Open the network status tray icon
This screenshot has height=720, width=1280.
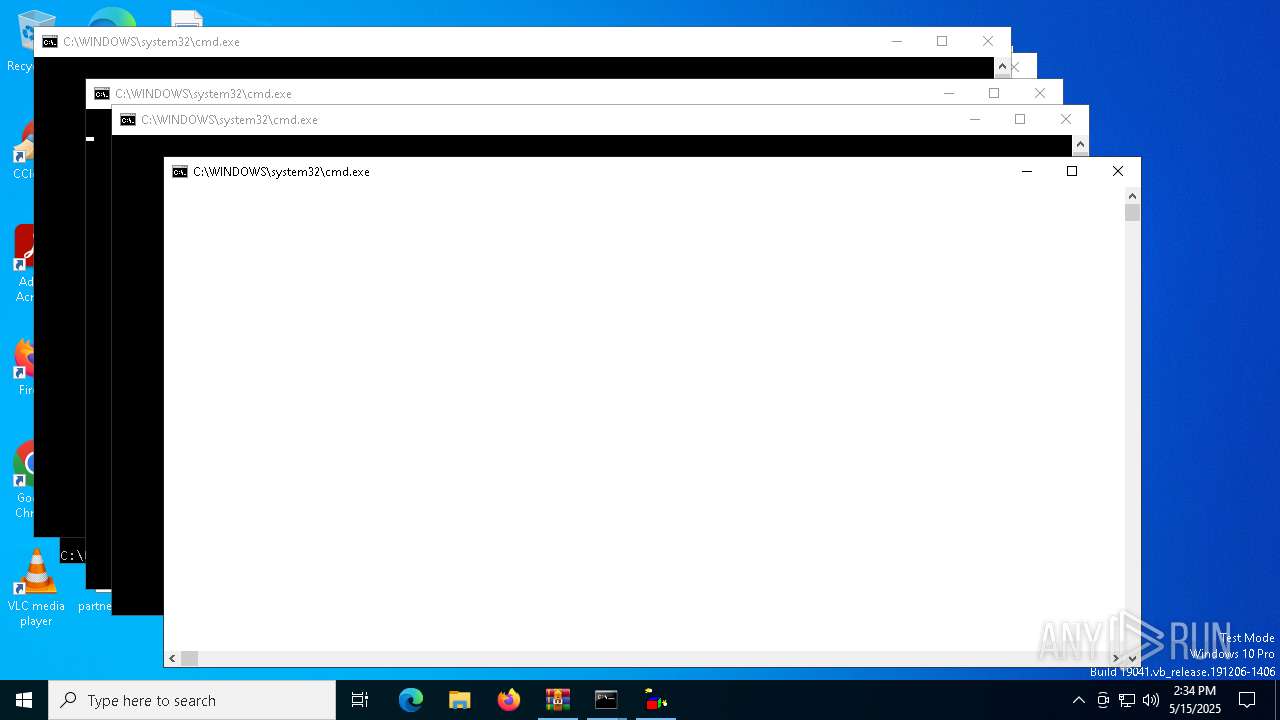click(1127, 700)
